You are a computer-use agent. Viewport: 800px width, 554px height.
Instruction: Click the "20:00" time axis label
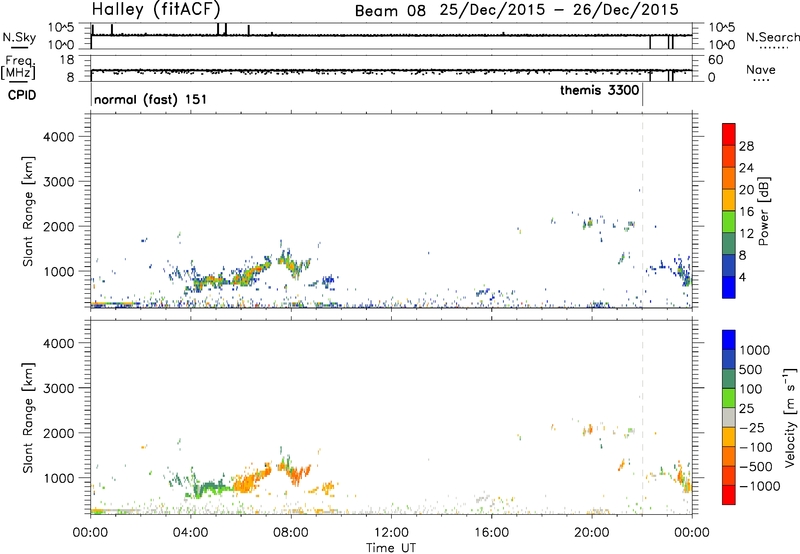click(x=592, y=533)
